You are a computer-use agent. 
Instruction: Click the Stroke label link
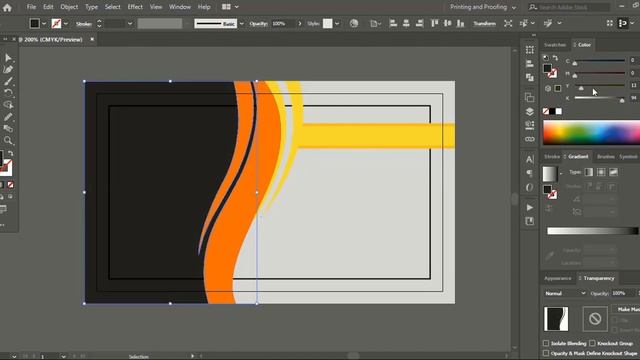click(x=84, y=24)
